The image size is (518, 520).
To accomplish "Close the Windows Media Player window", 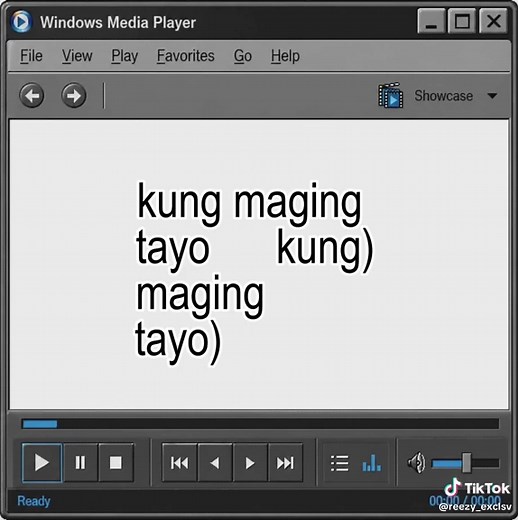I will pyautogui.click(x=493, y=21).
